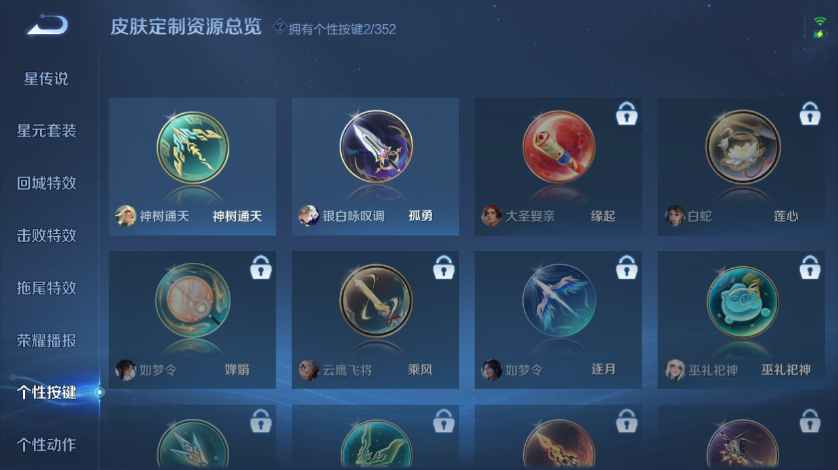Open the 云鹰飞将 乘风 card
Screen dimensions: 838x470
point(375,320)
